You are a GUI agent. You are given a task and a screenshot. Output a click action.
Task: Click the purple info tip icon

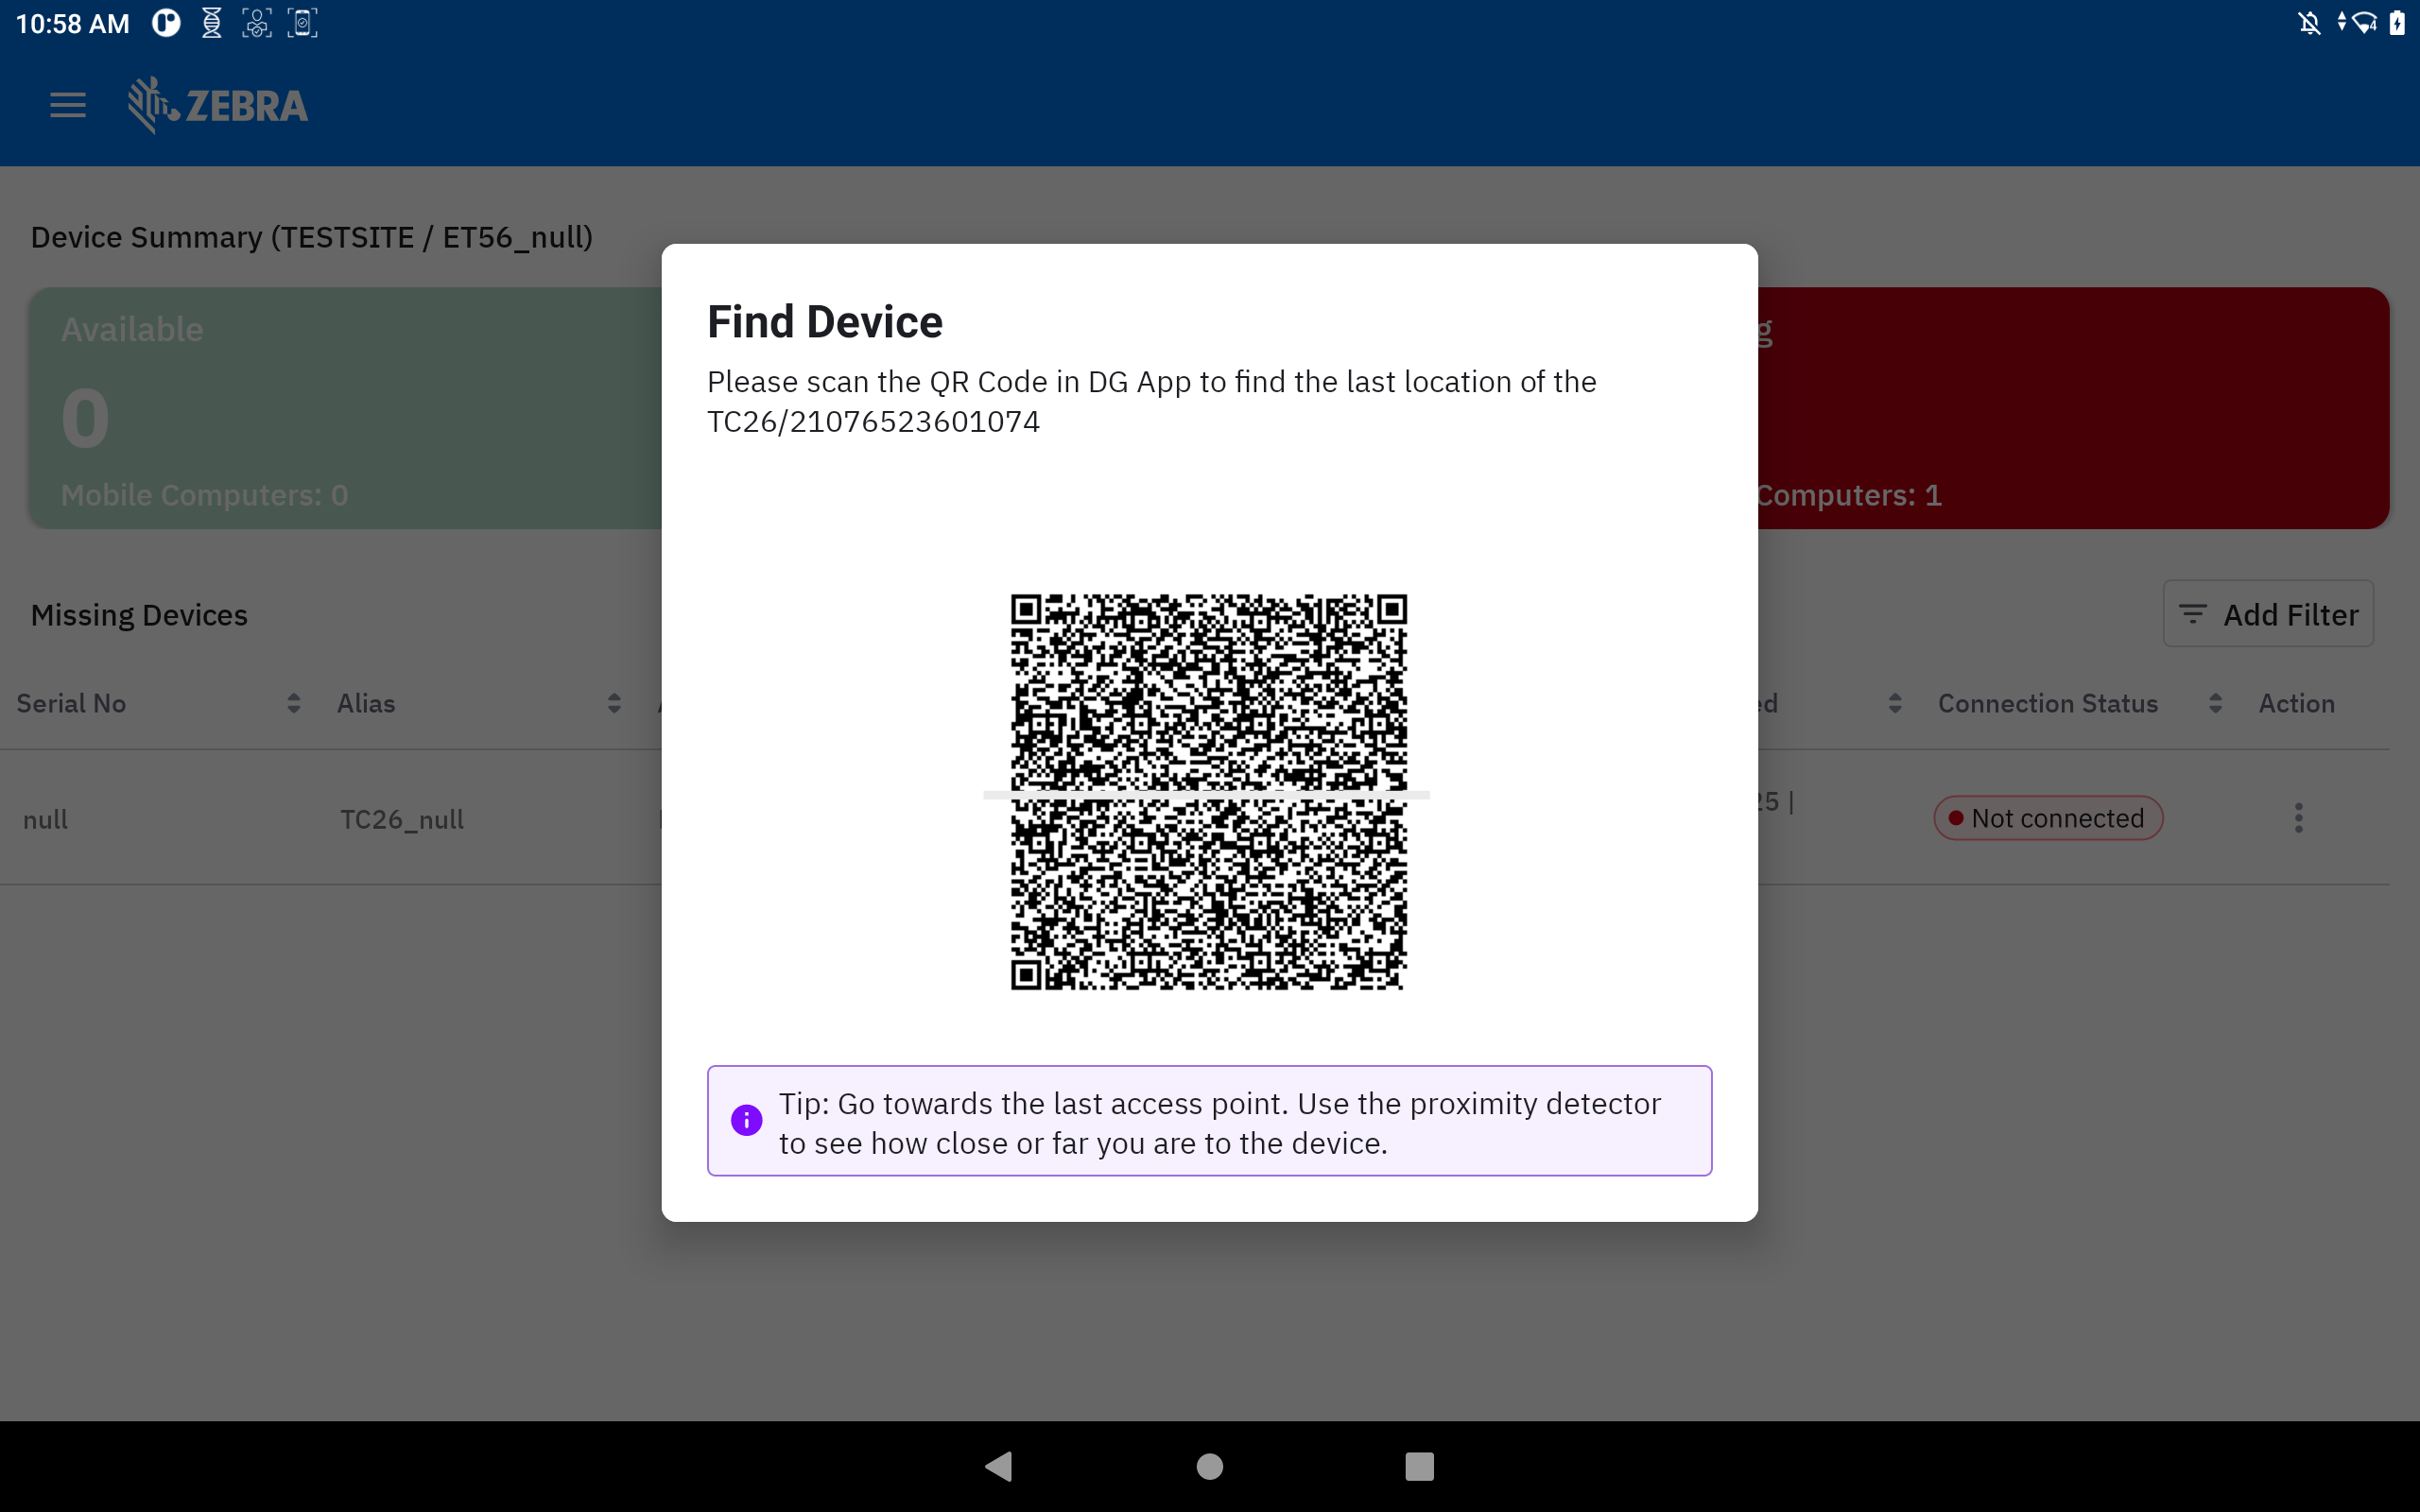tap(746, 1120)
